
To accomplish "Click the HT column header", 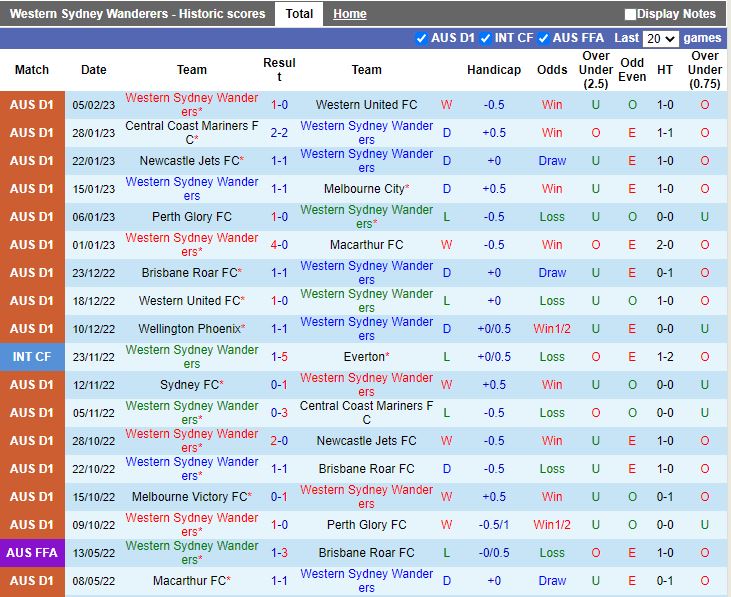I will click(x=665, y=70).
